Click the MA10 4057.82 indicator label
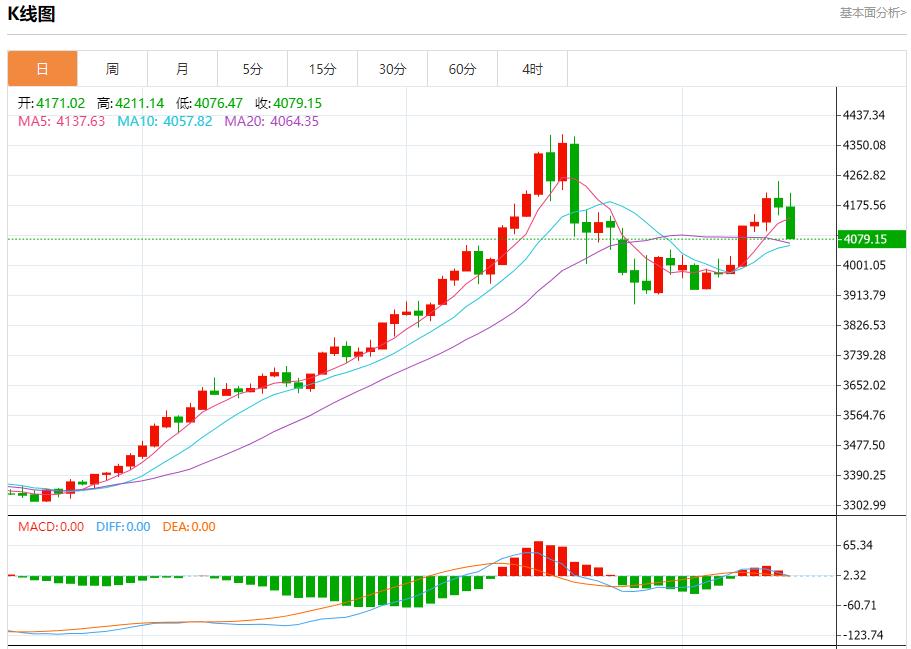Screen dimensions: 911x649 tap(164, 121)
